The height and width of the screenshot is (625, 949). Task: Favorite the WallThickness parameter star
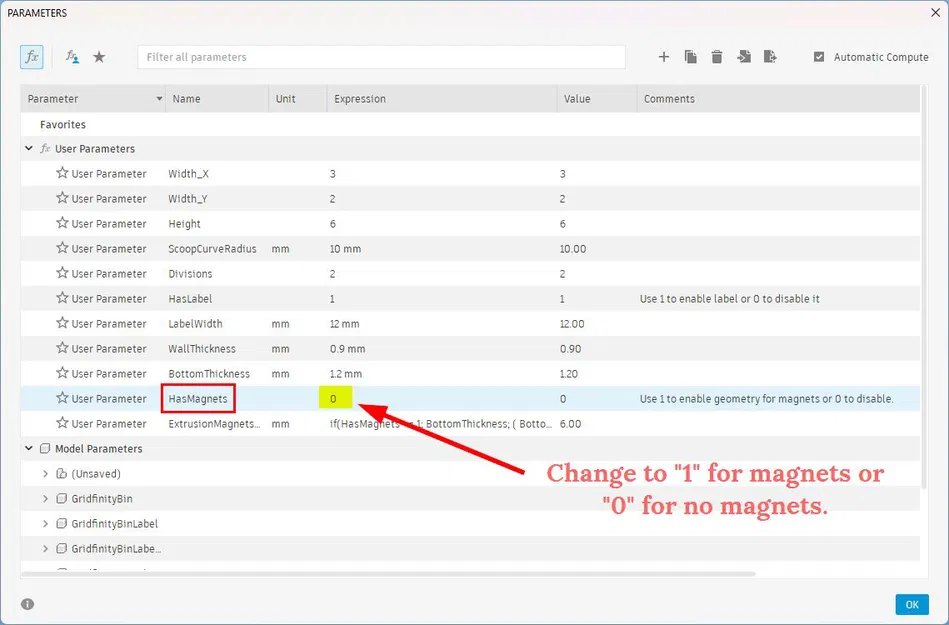[62, 348]
